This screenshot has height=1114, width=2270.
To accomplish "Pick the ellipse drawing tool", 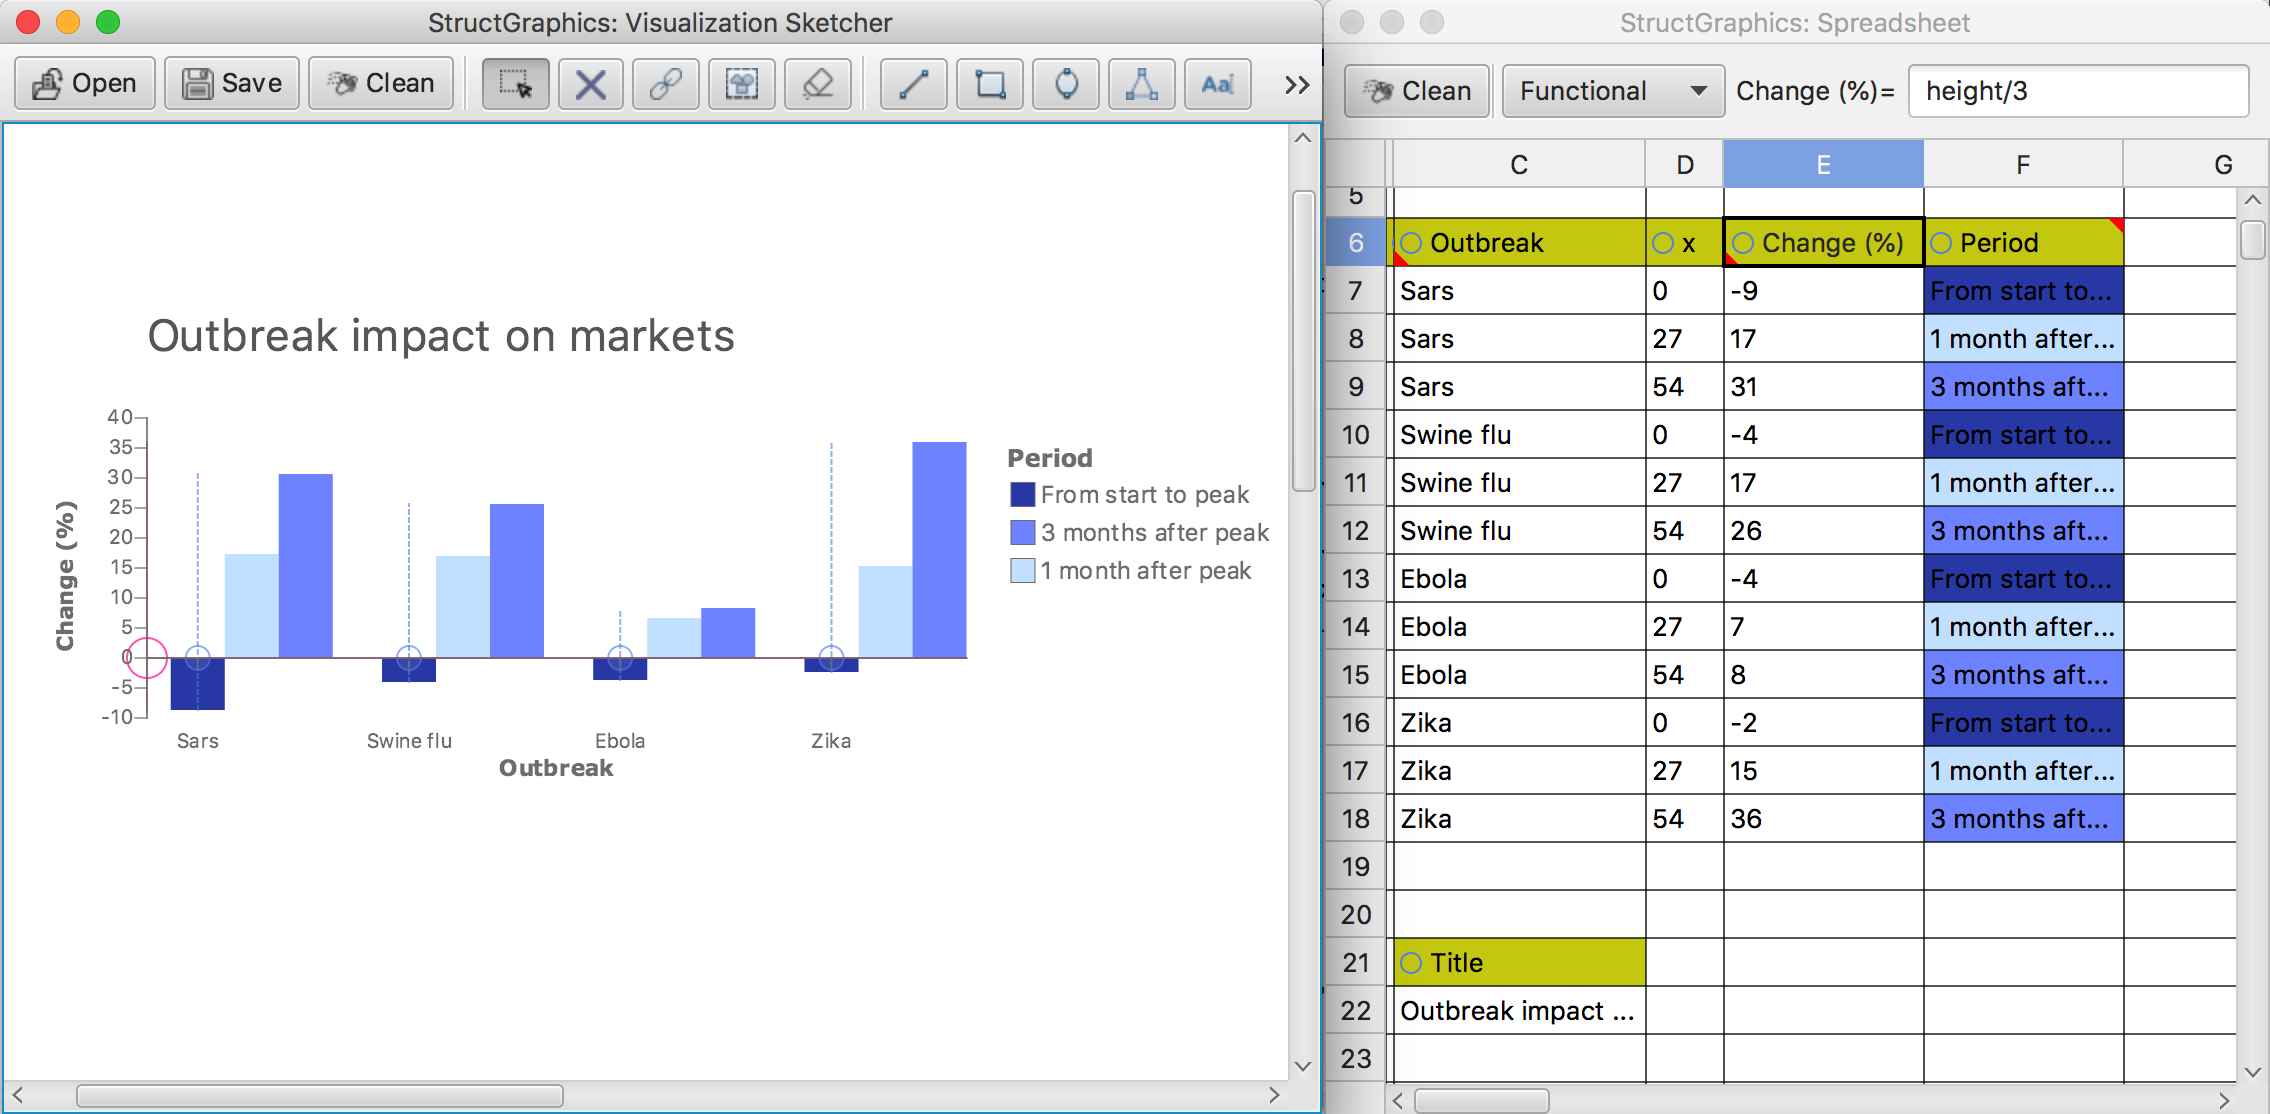I will (1066, 84).
